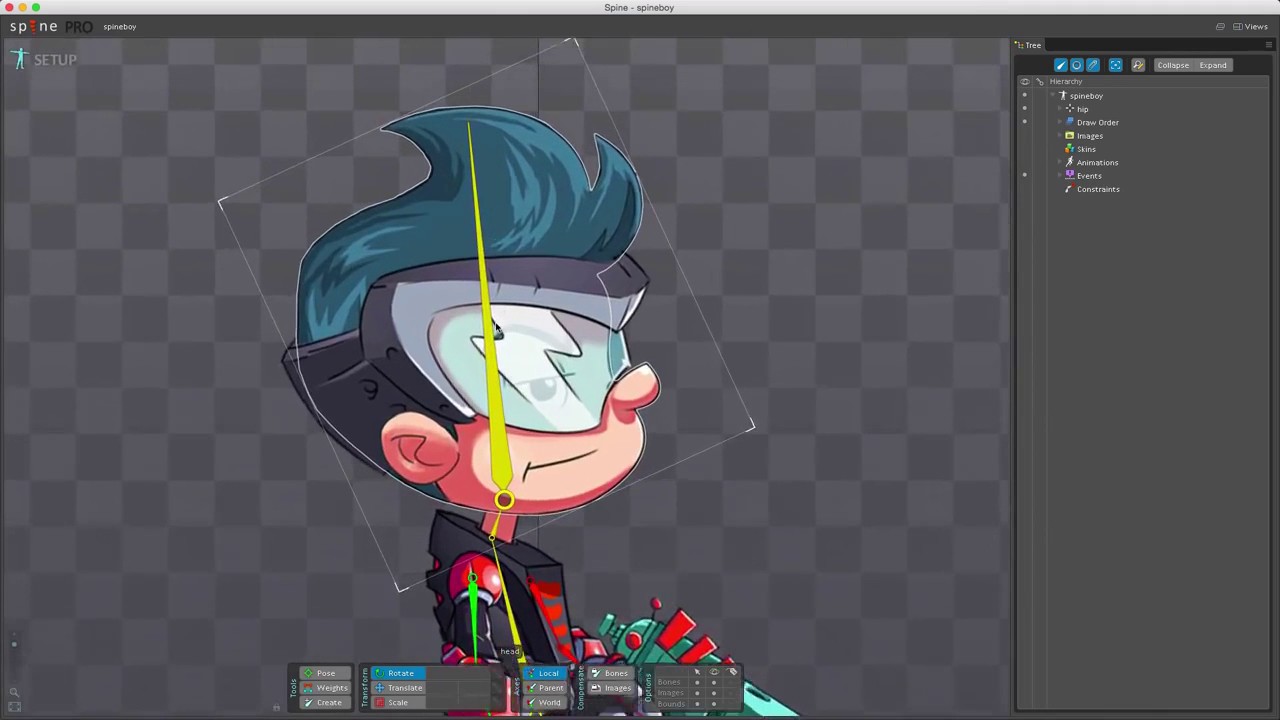Click the Images folder icon
1280x720 pixels.
pyautogui.click(x=1070, y=136)
